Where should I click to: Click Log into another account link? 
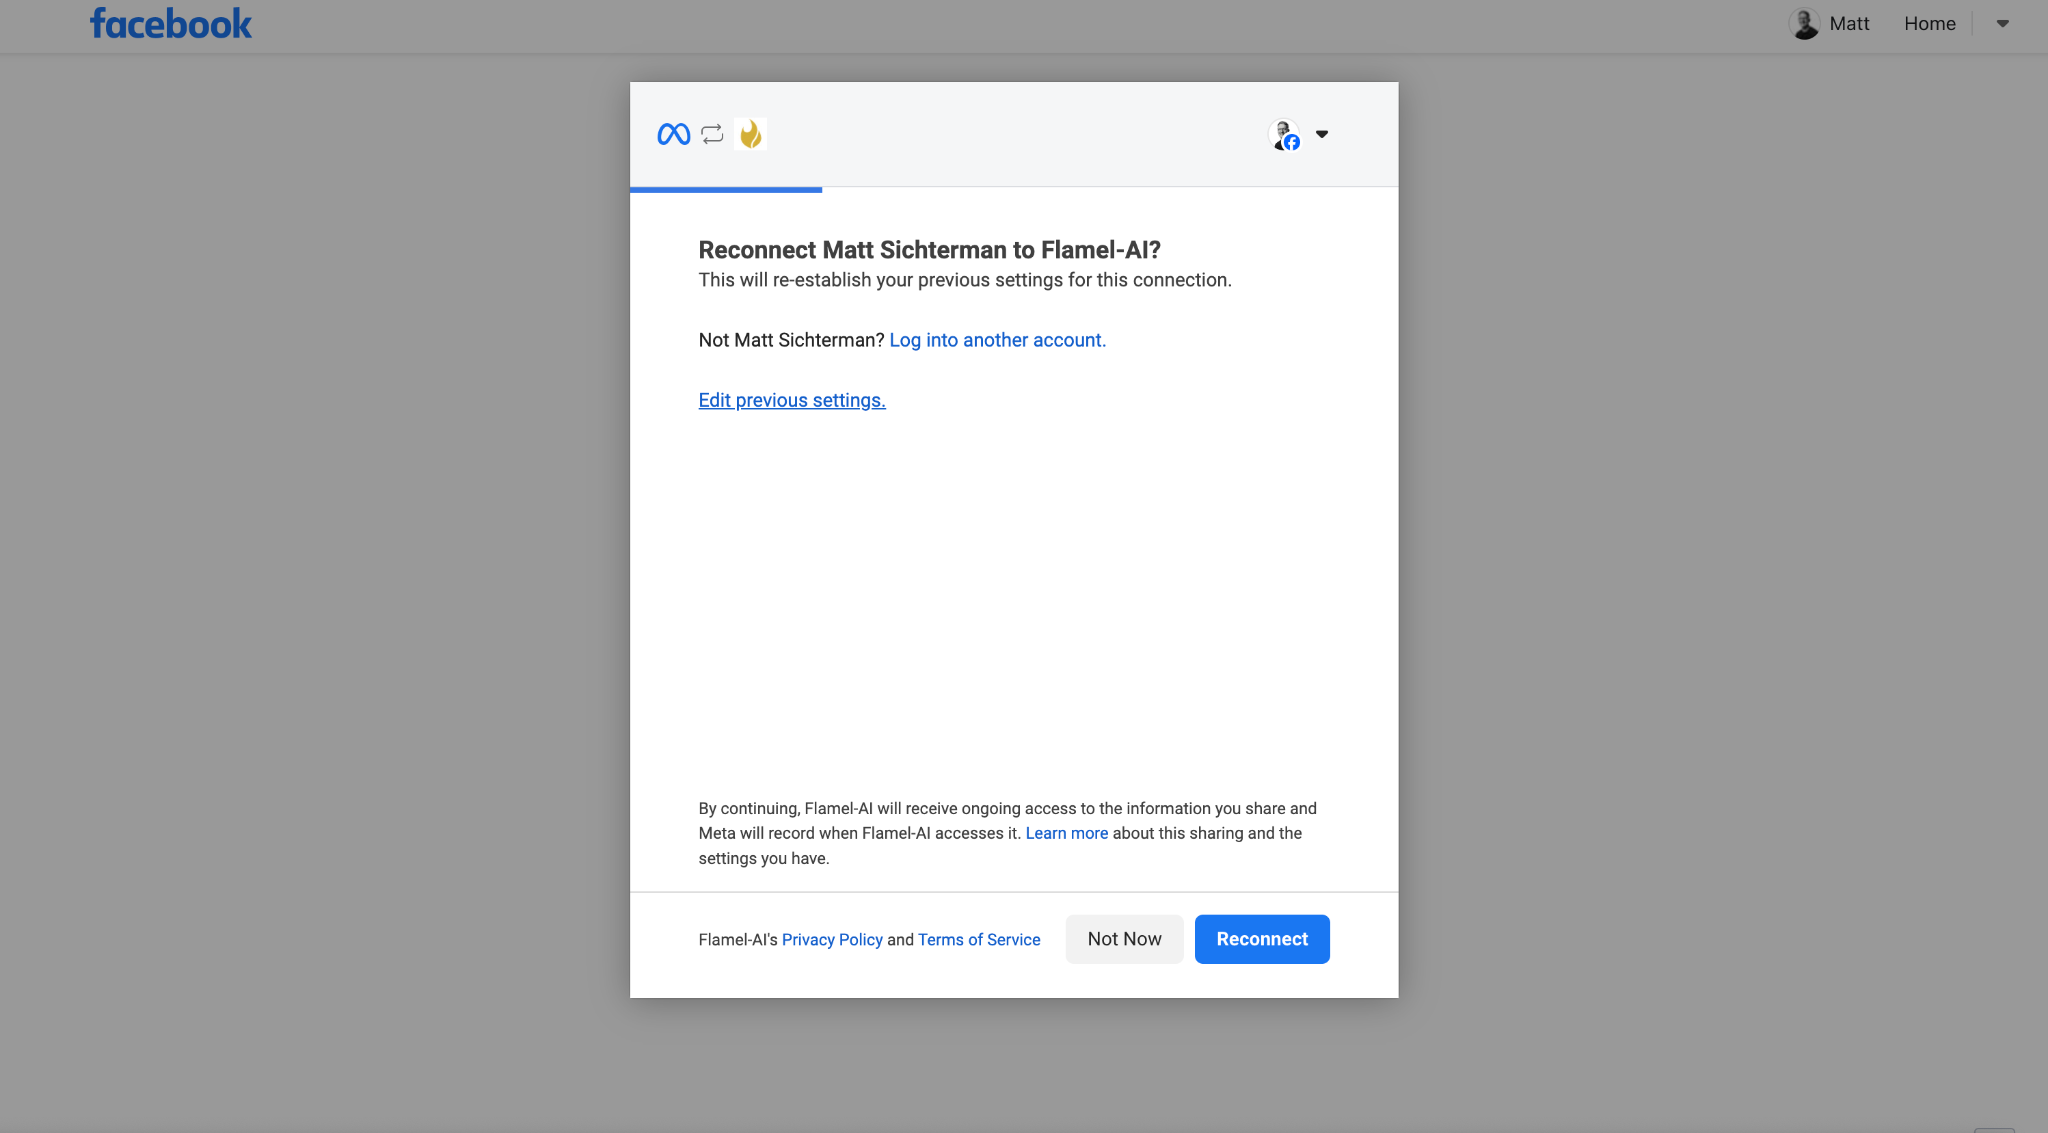pyautogui.click(x=997, y=340)
